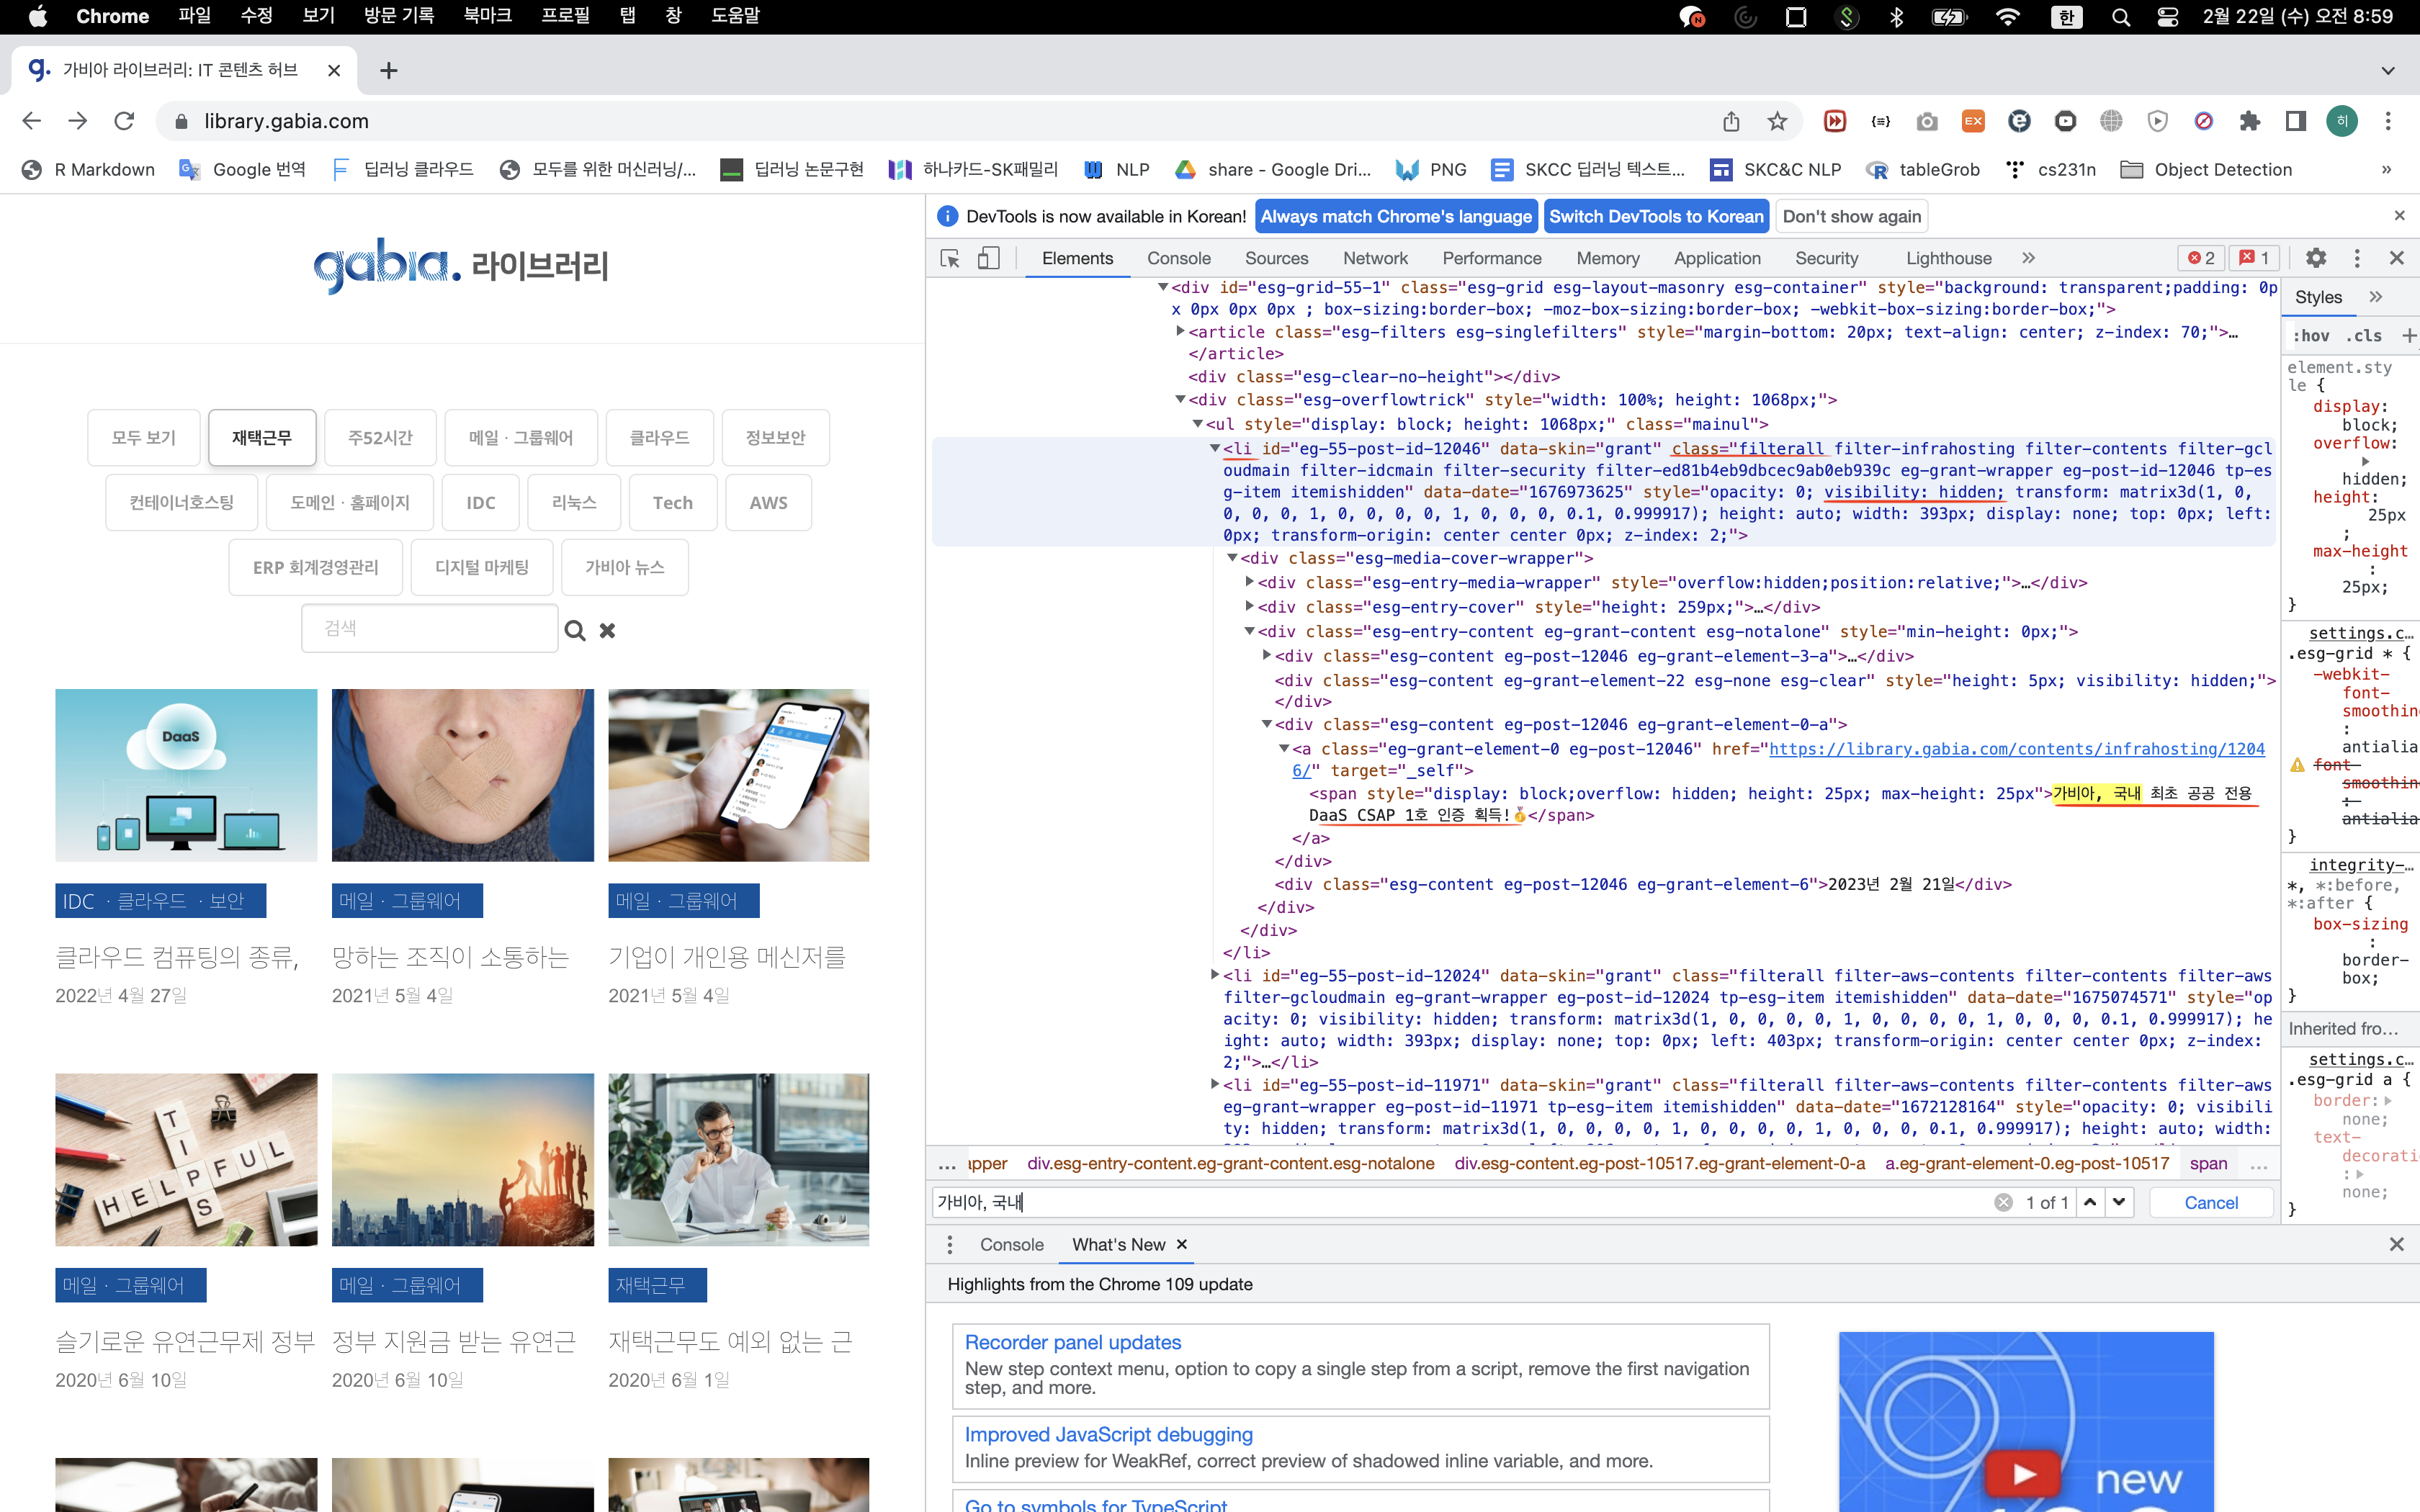Select the 클라우드 filter button

click(x=659, y=438)
